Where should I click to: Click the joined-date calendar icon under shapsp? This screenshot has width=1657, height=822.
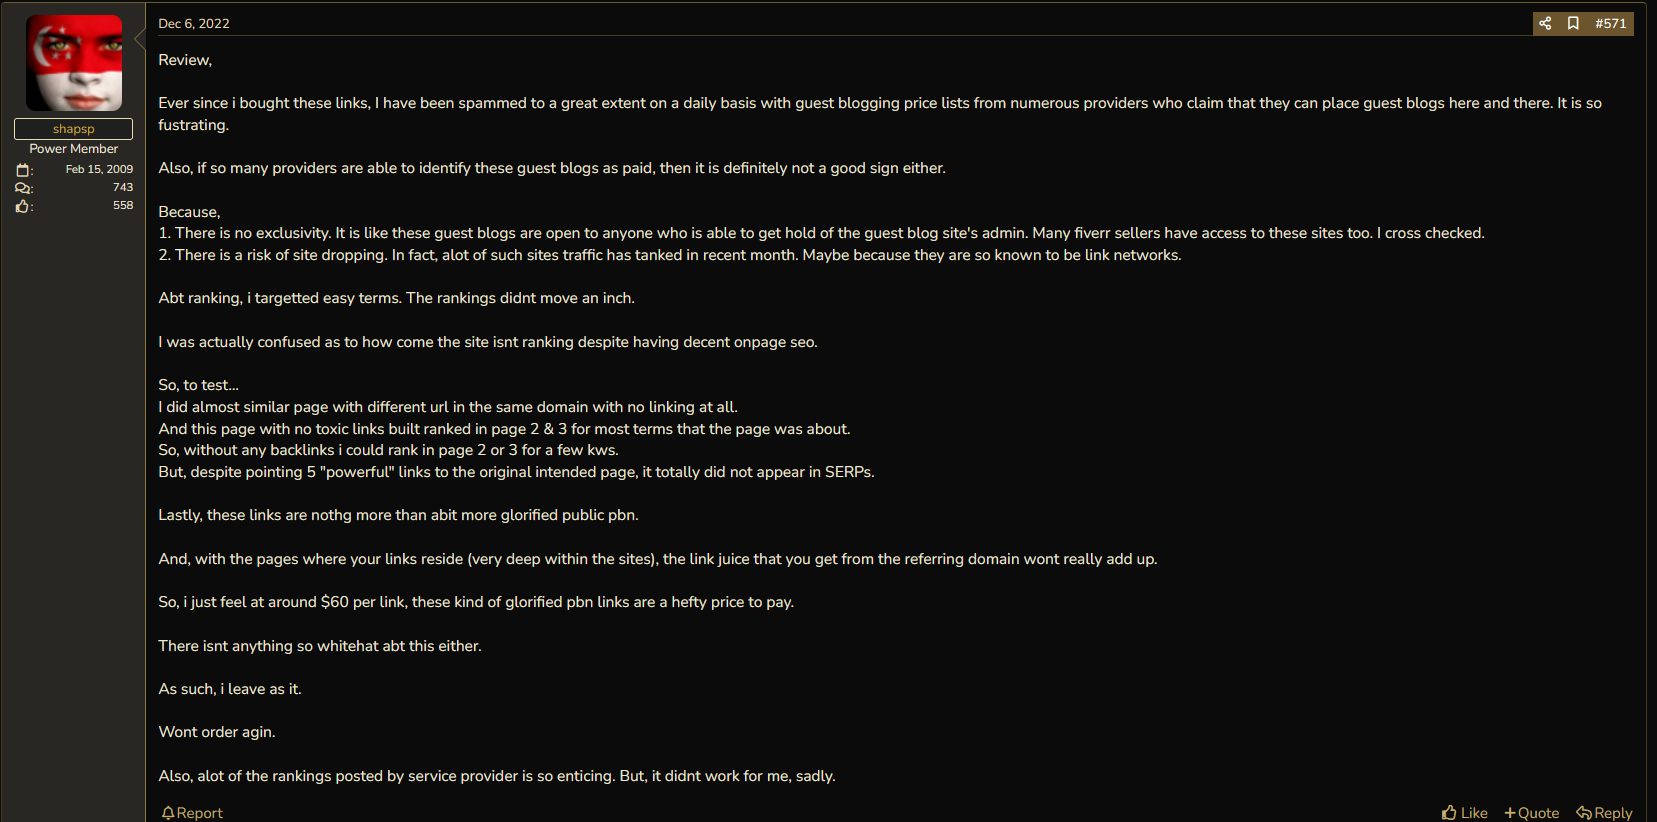[23, 170]
